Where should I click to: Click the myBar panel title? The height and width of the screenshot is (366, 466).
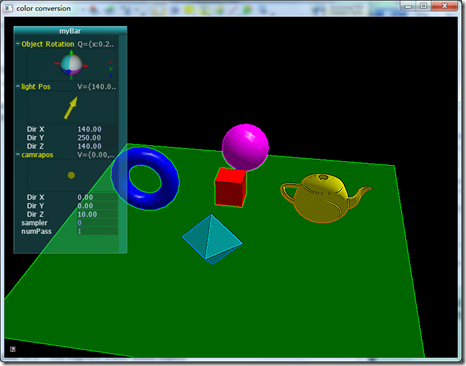[70, 31]
